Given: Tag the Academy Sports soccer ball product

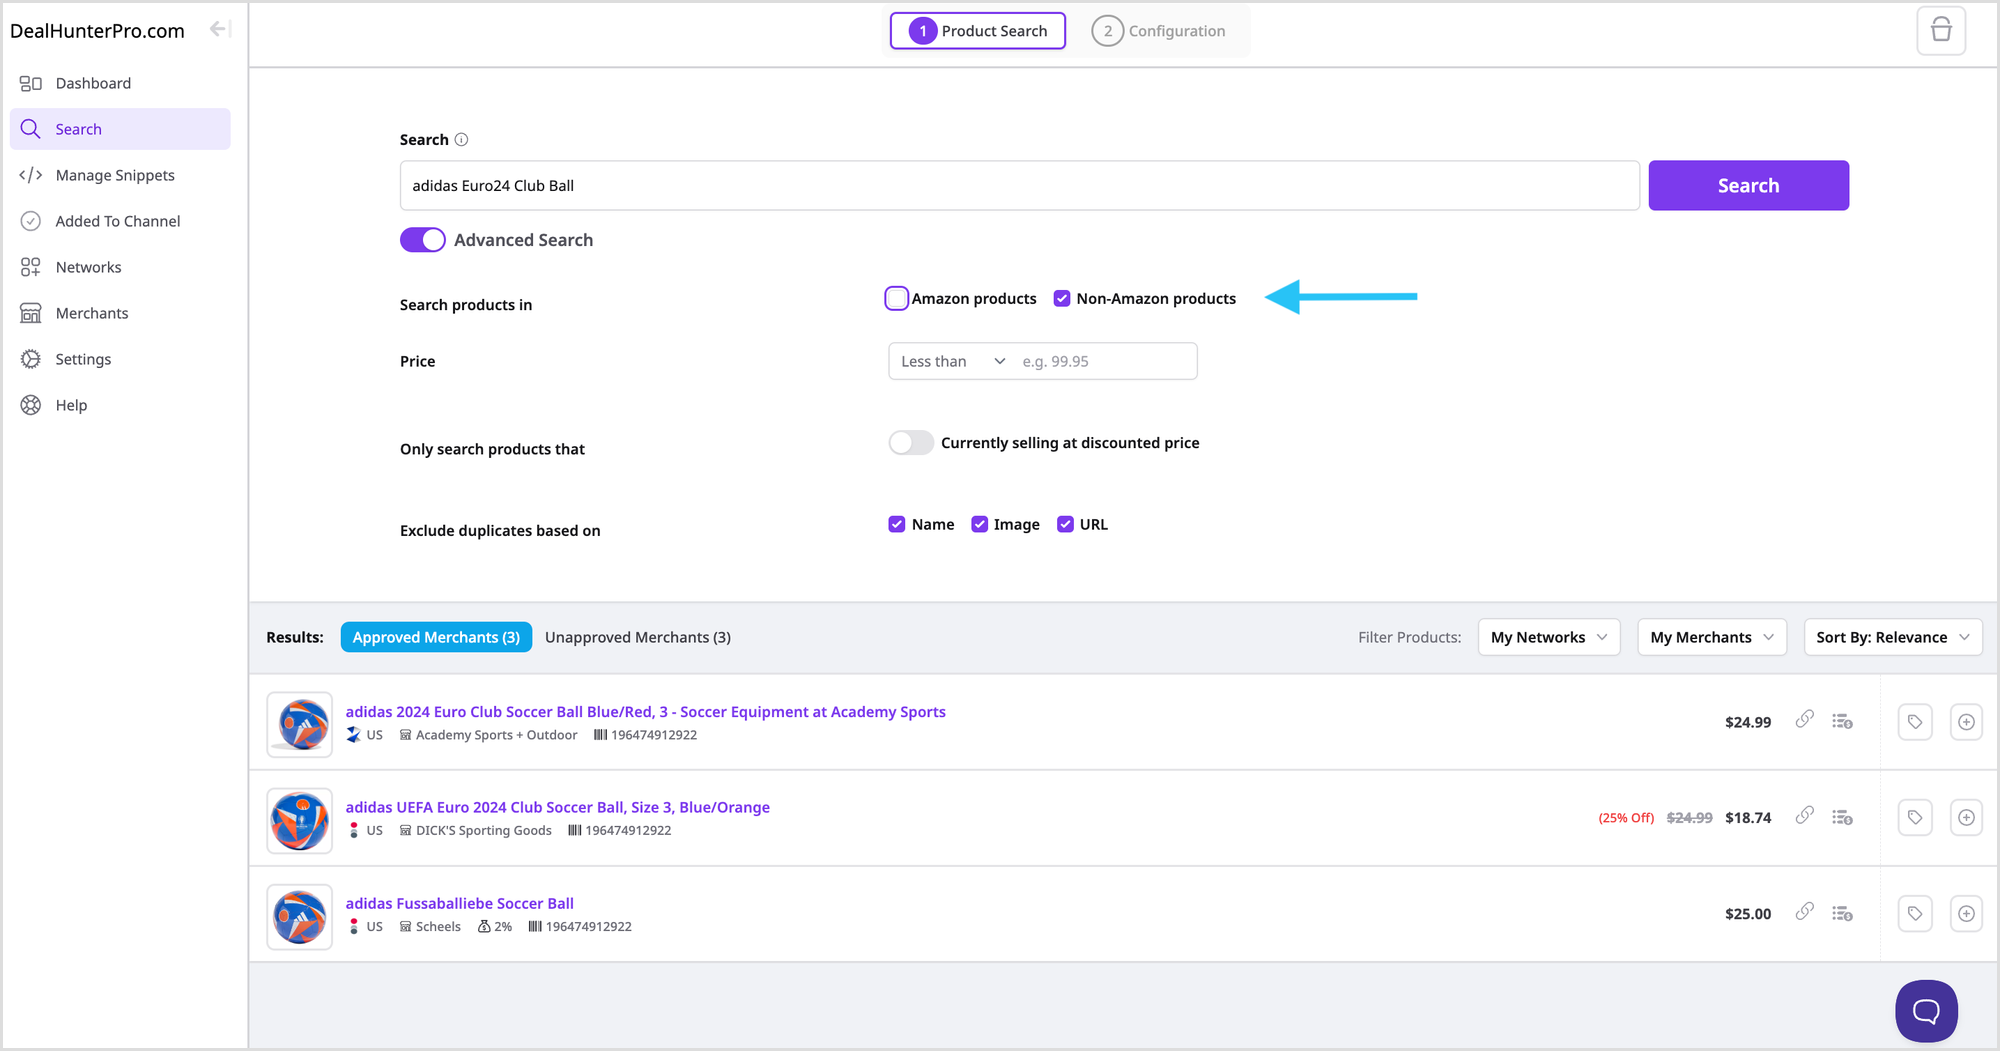Looking at the screenshot, I should coord(1915,722).
